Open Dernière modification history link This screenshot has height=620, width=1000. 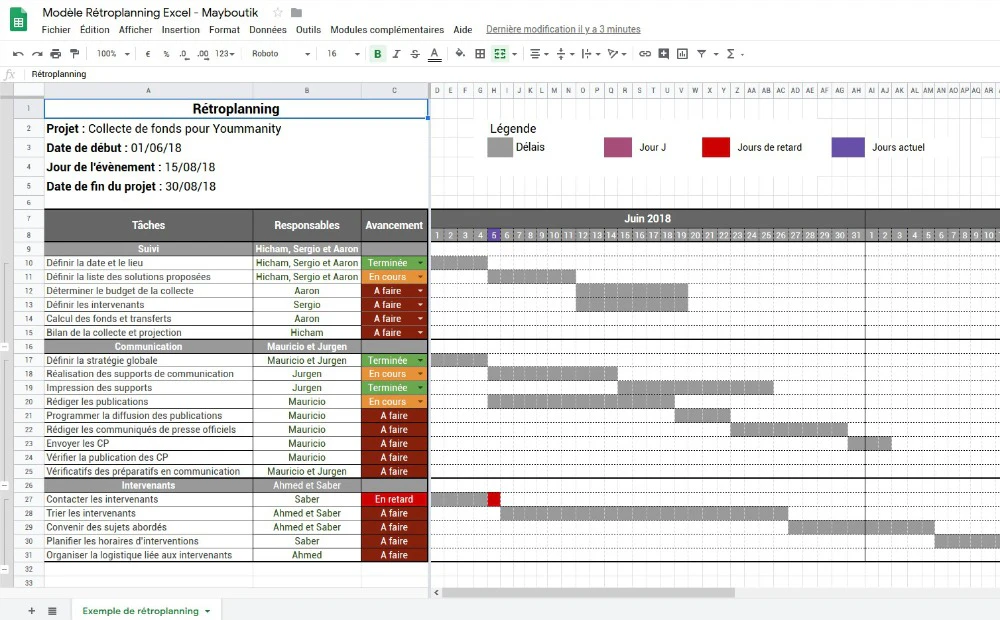pos(563,29)
